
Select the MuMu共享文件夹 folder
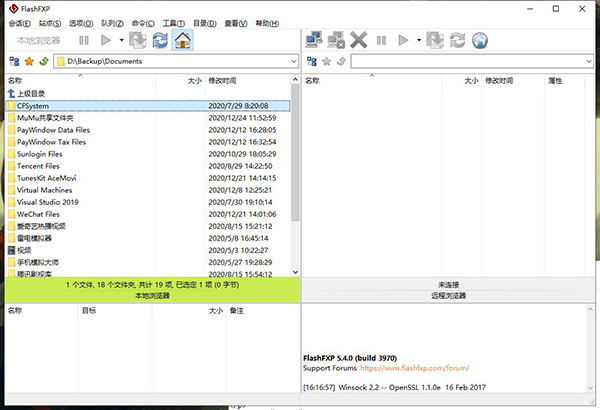coord(148,118)
